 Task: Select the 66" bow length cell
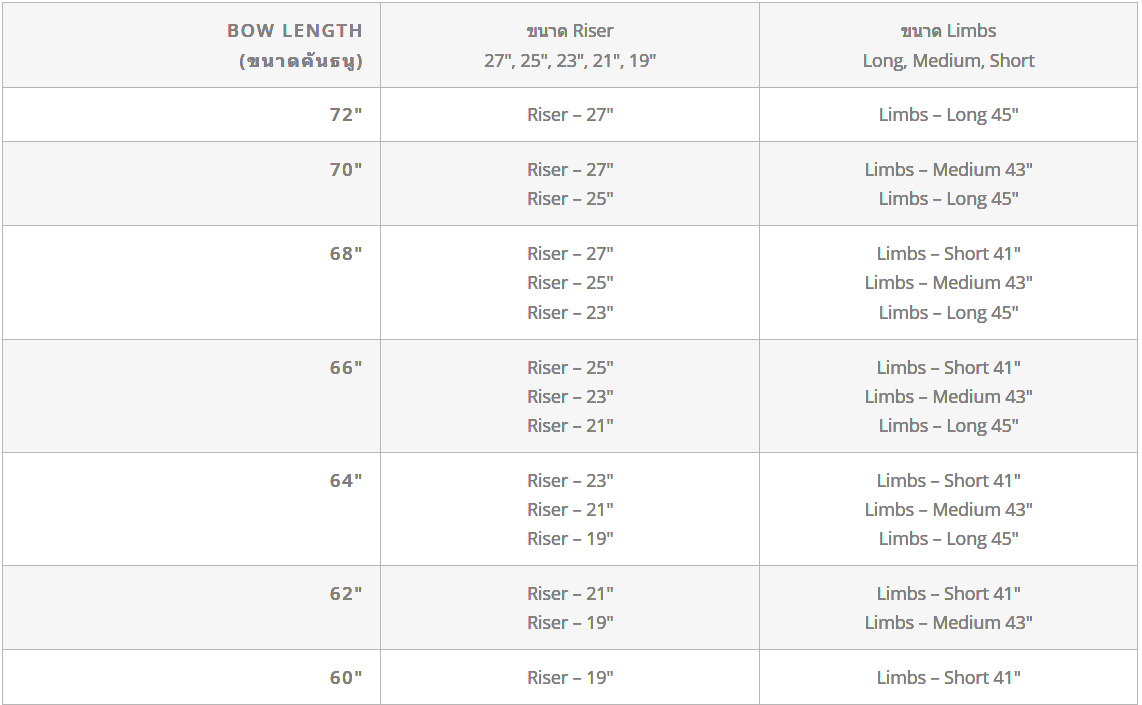coord(346,368)
